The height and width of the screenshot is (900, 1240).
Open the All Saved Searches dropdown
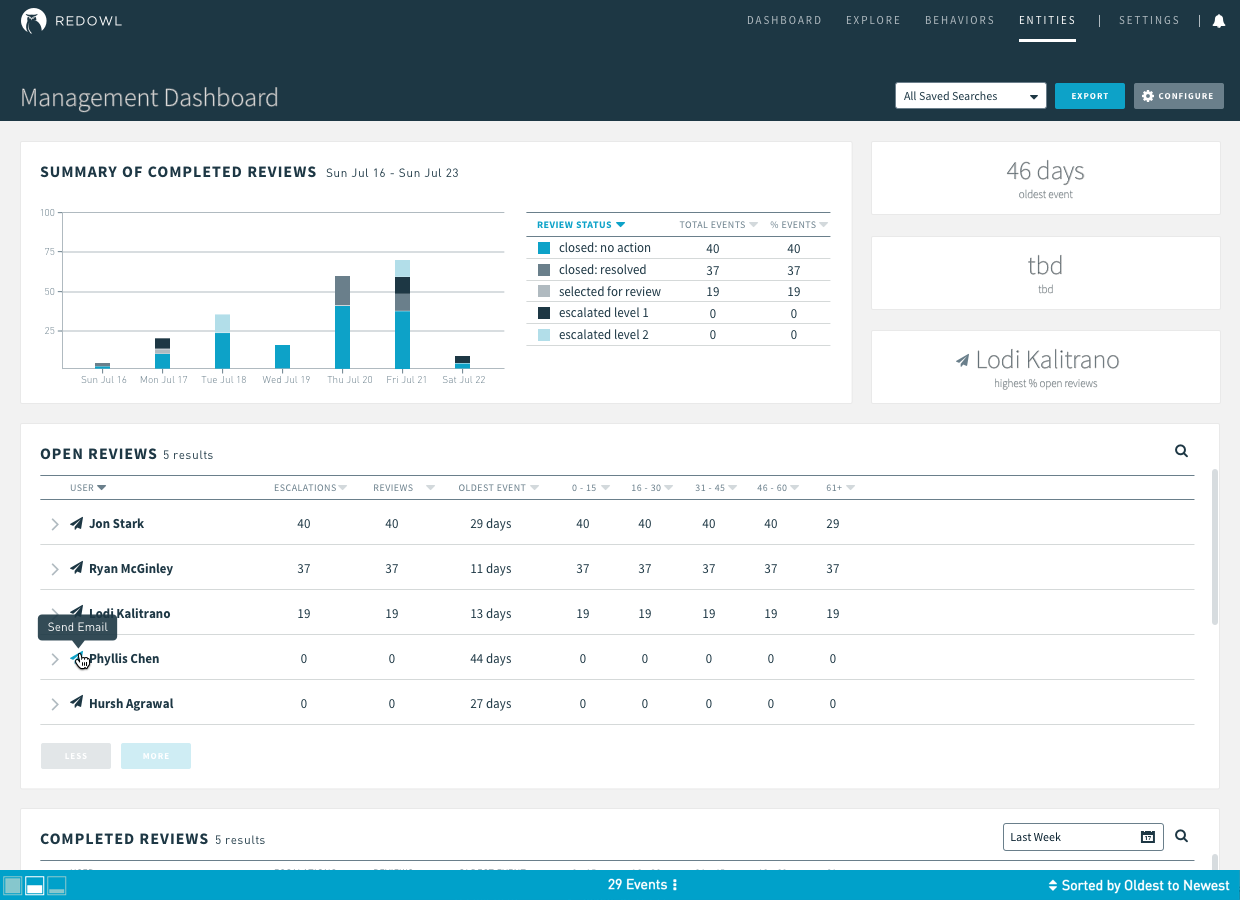point(970,95)
